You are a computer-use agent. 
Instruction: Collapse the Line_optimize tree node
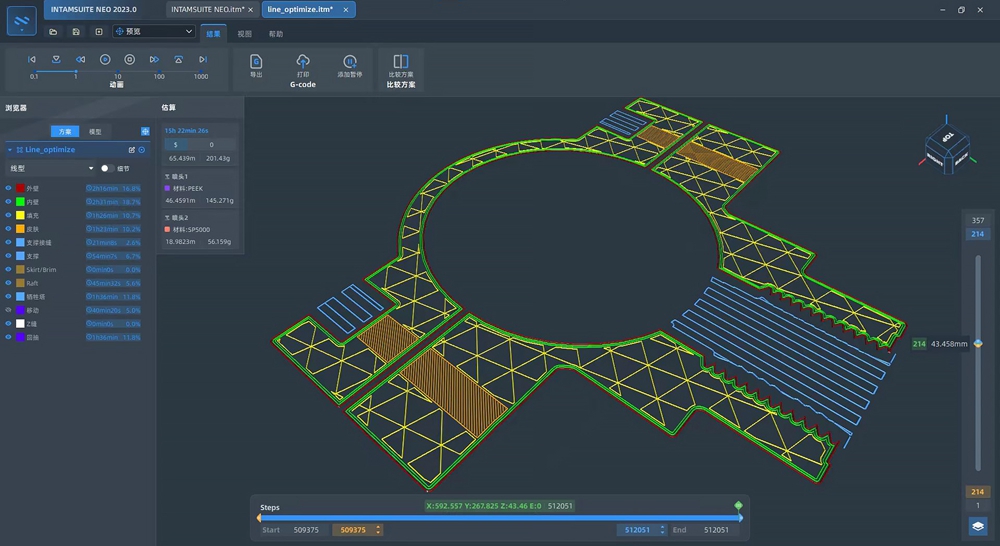pos(10,150)
